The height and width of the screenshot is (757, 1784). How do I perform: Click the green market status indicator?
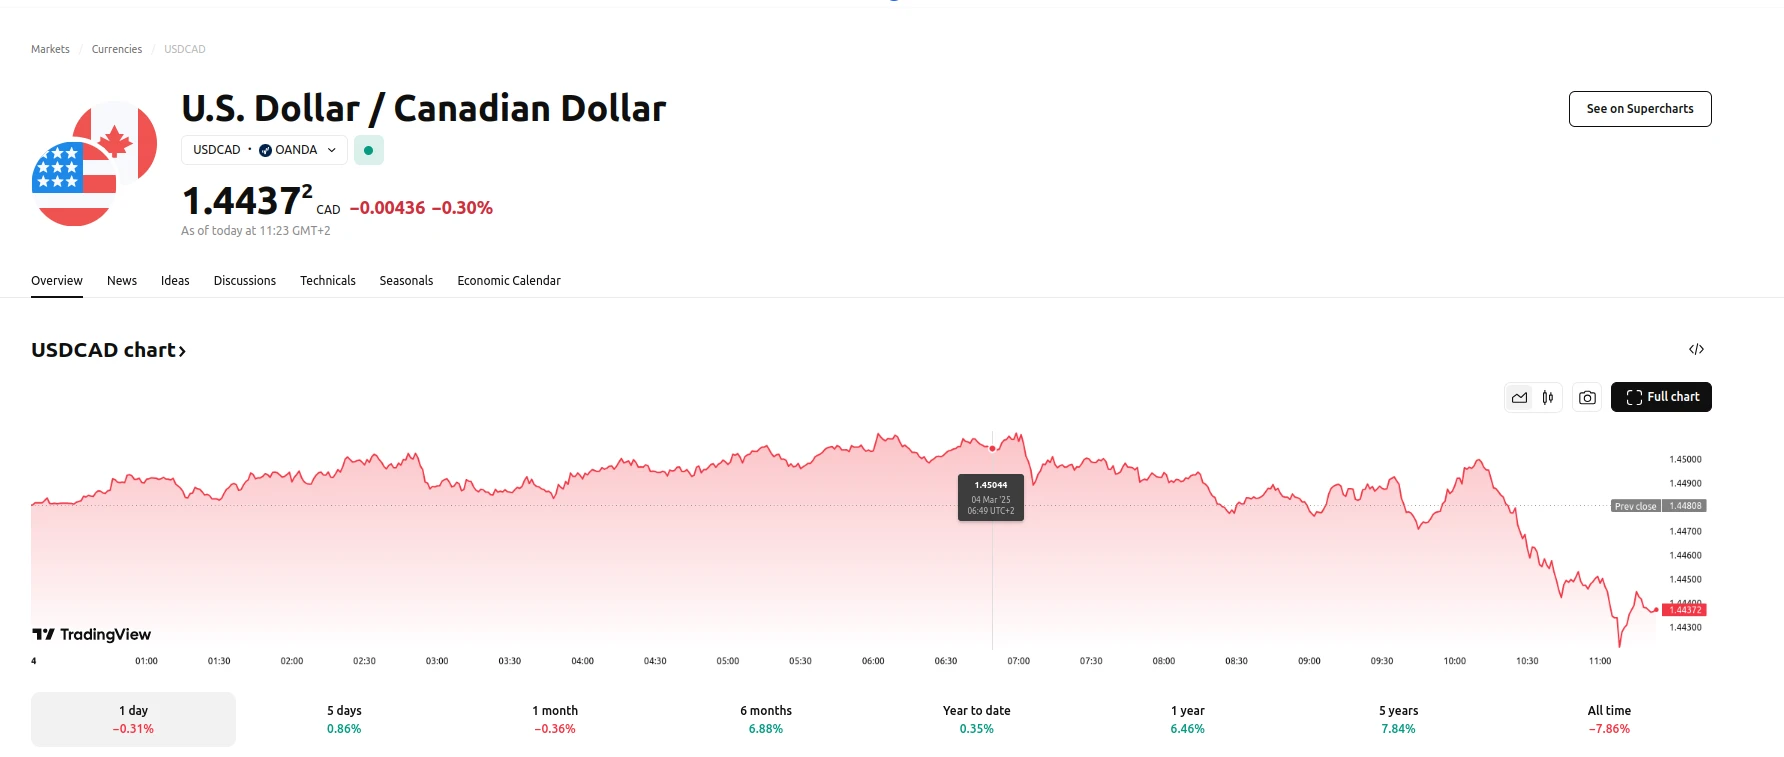click(x=368, y=150)
